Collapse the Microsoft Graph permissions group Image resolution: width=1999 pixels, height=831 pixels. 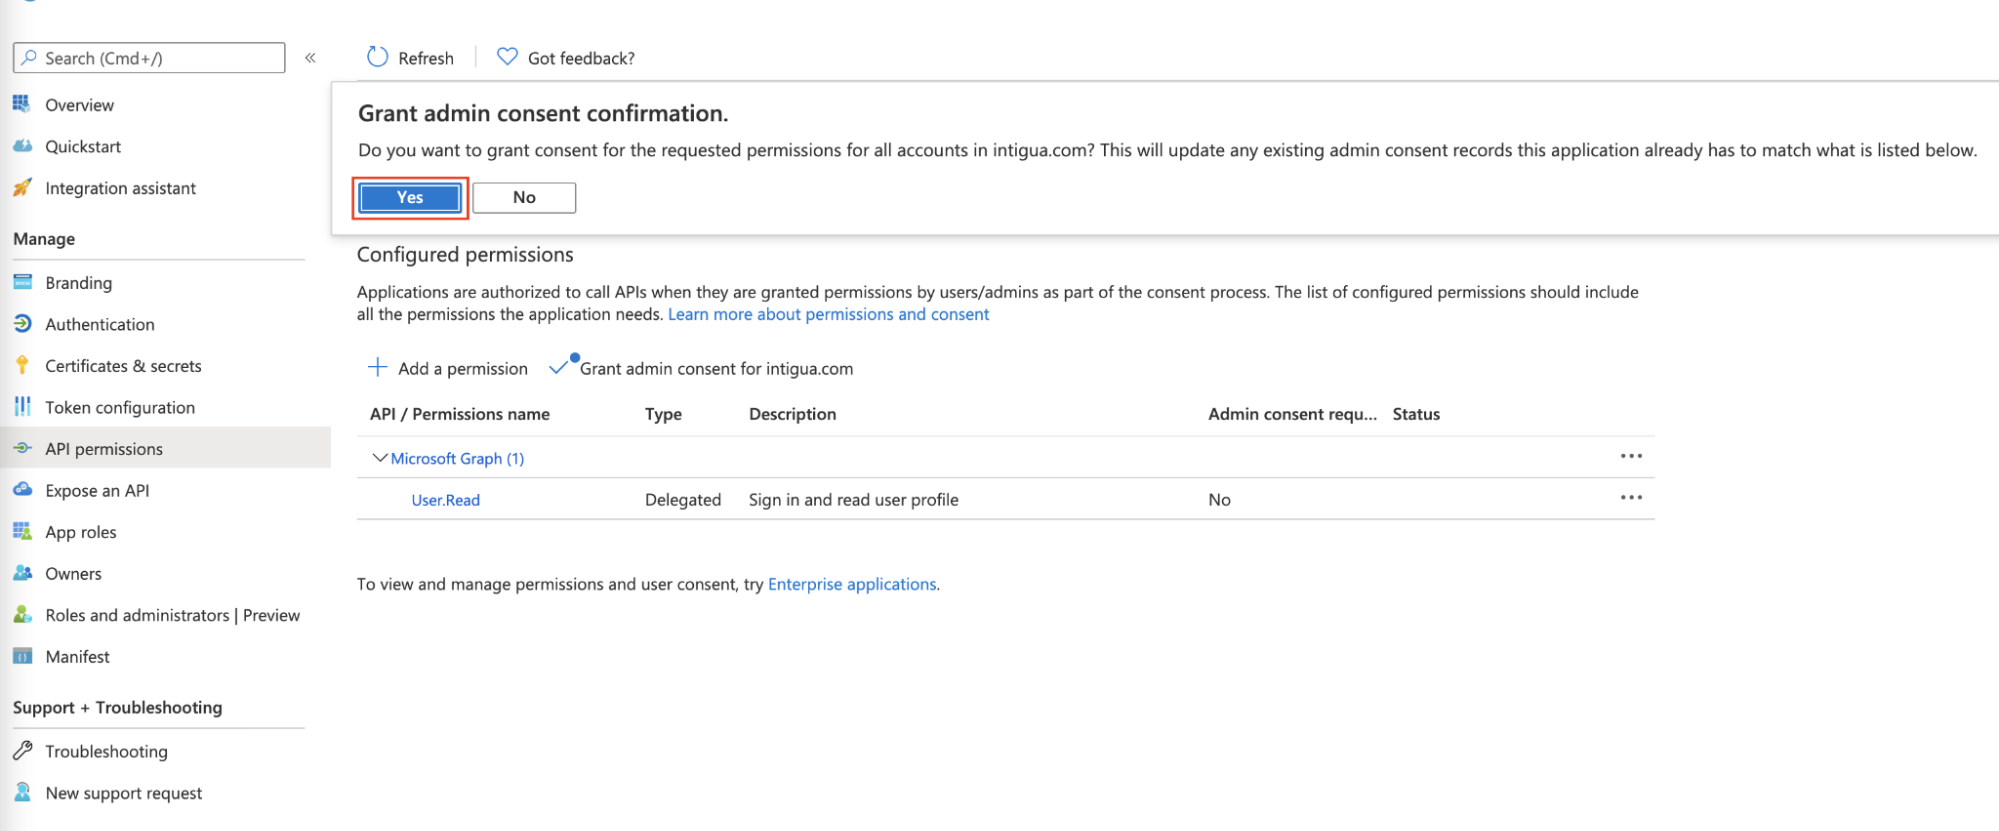click(379, 458)
